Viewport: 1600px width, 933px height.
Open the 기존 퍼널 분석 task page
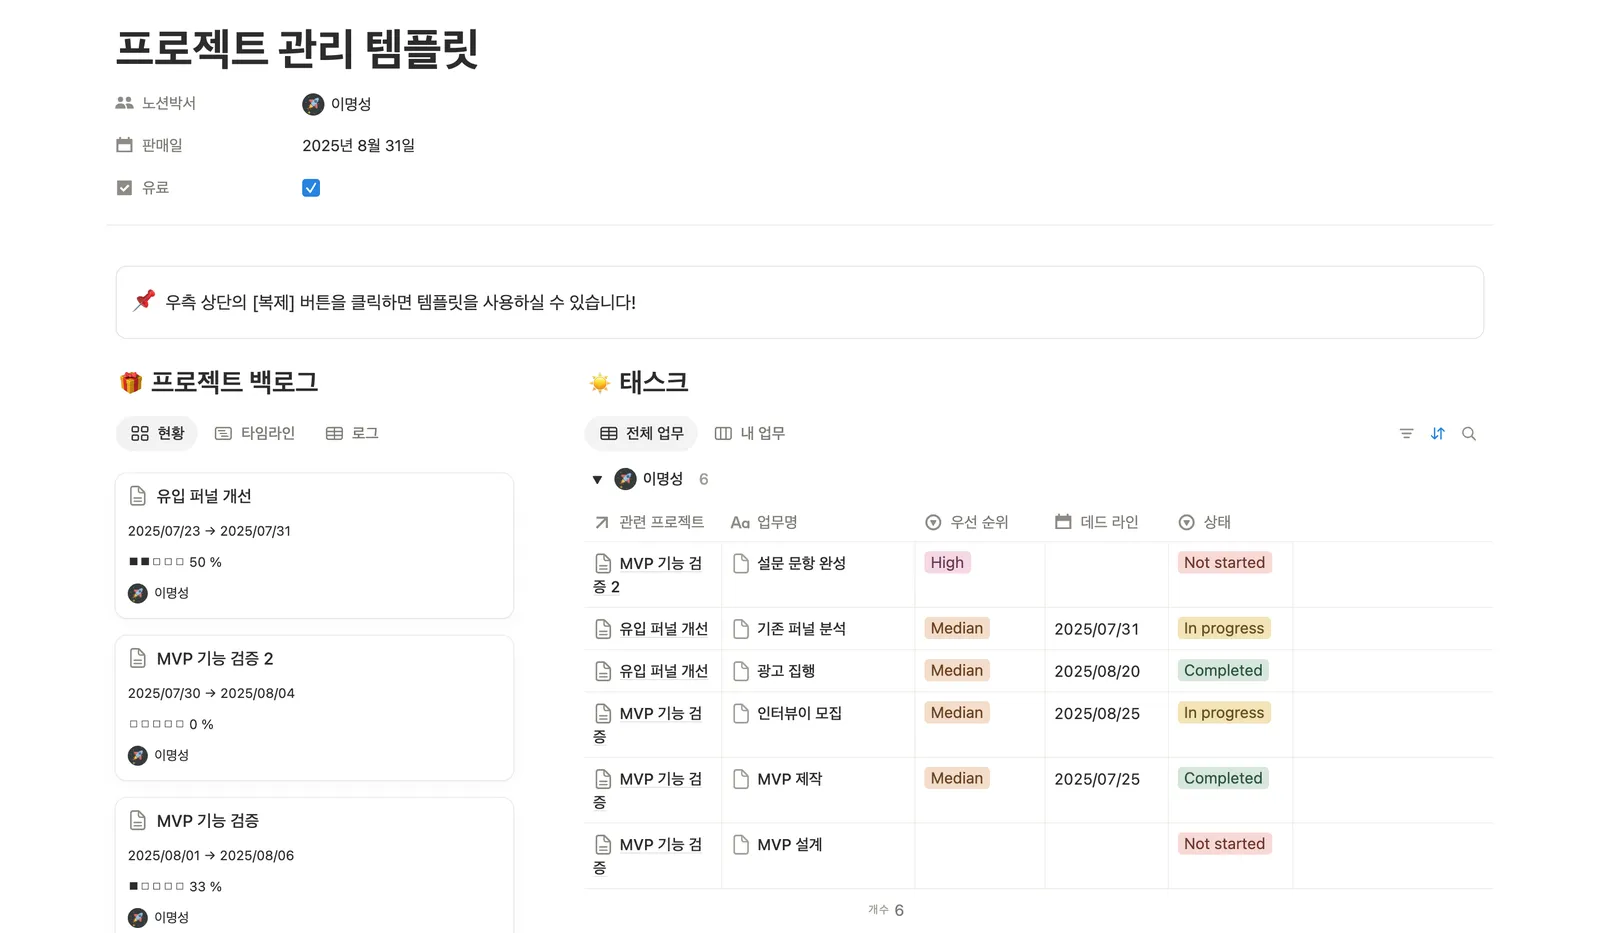tap(801, 629)
